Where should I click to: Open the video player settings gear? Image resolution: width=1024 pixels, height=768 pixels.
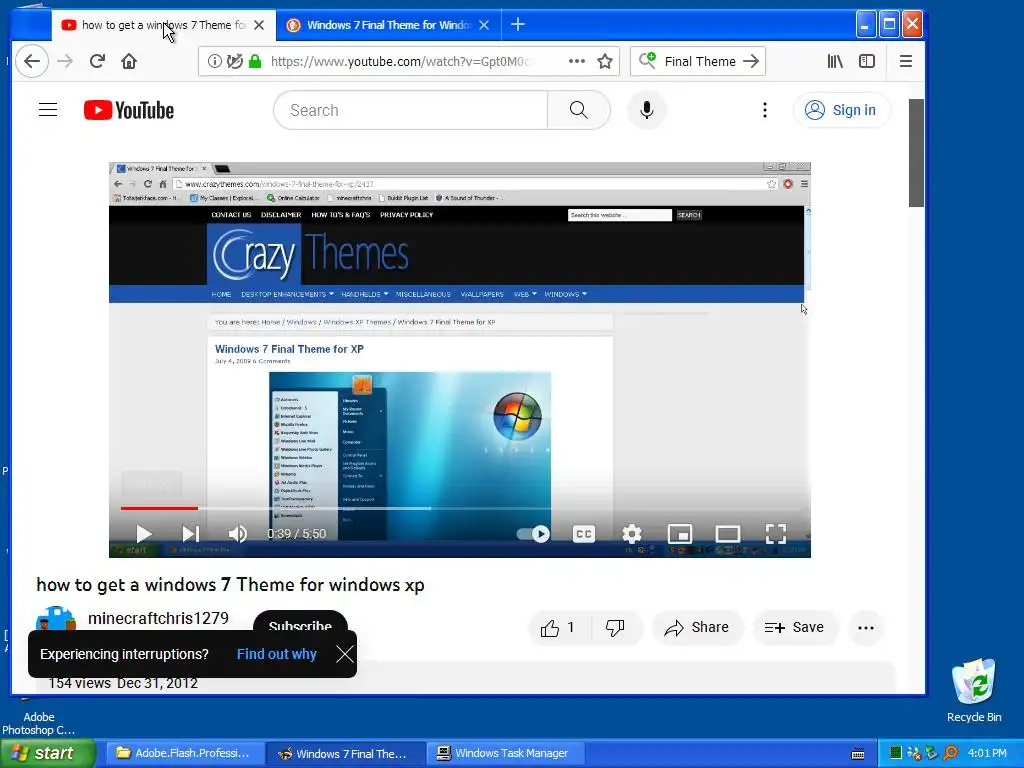(x=632, y=534)
